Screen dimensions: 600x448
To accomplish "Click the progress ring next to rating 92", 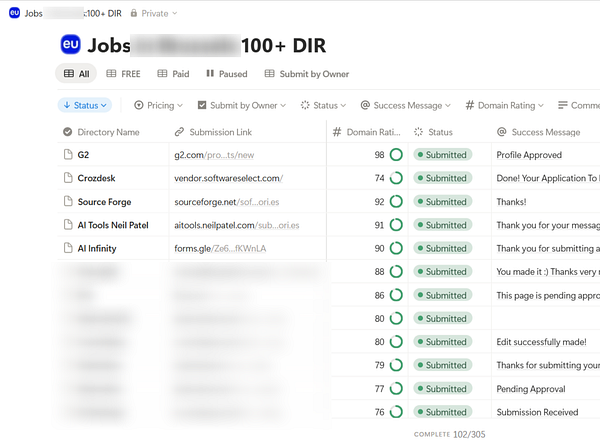I will [396, 201].
